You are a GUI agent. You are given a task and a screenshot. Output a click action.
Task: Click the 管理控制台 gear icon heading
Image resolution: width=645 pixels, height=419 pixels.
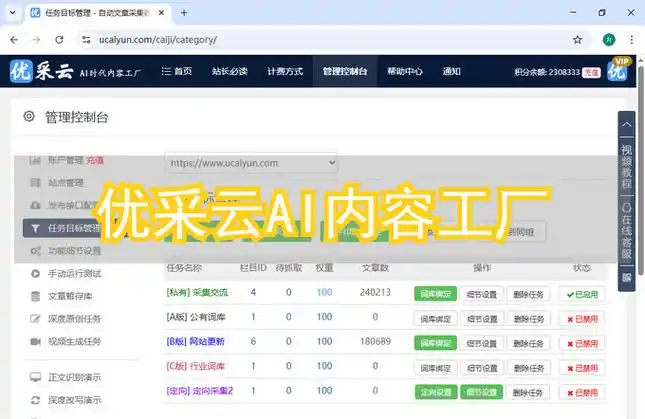coord(29,116)
